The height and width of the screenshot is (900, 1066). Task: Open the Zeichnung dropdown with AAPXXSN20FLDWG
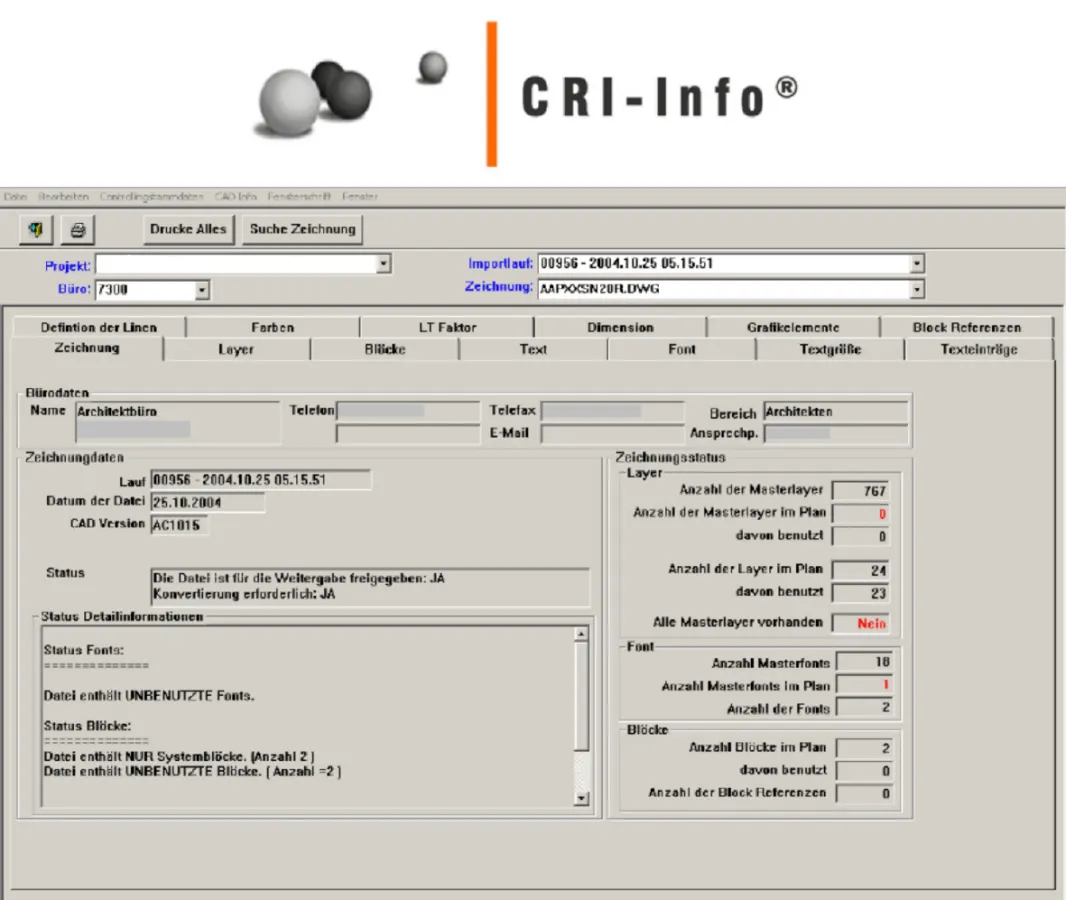point(917,289)
